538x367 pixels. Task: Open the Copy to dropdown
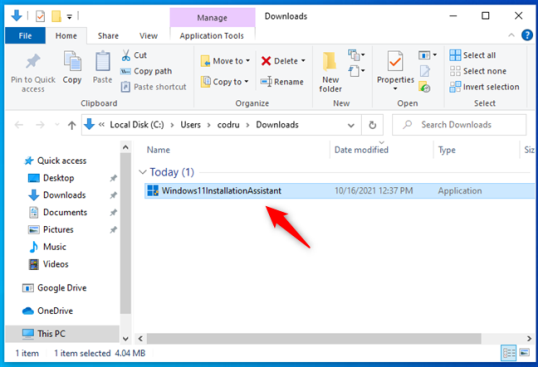pos(224,82)
